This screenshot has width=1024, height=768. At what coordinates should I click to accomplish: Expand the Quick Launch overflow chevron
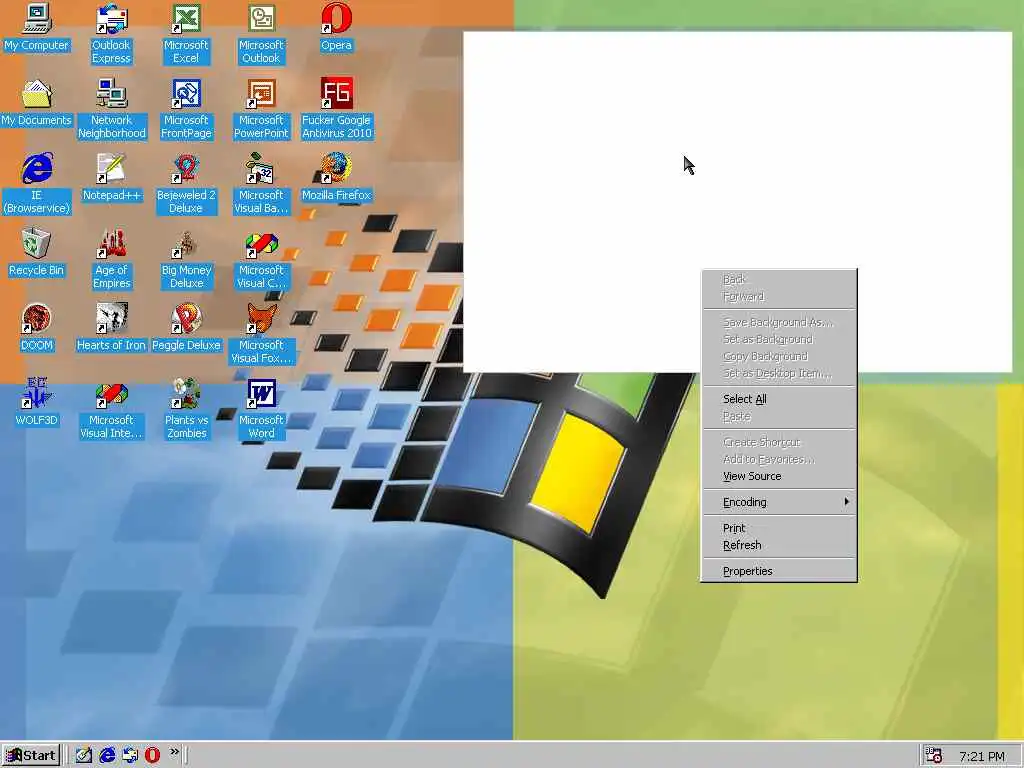coord(174,752)
